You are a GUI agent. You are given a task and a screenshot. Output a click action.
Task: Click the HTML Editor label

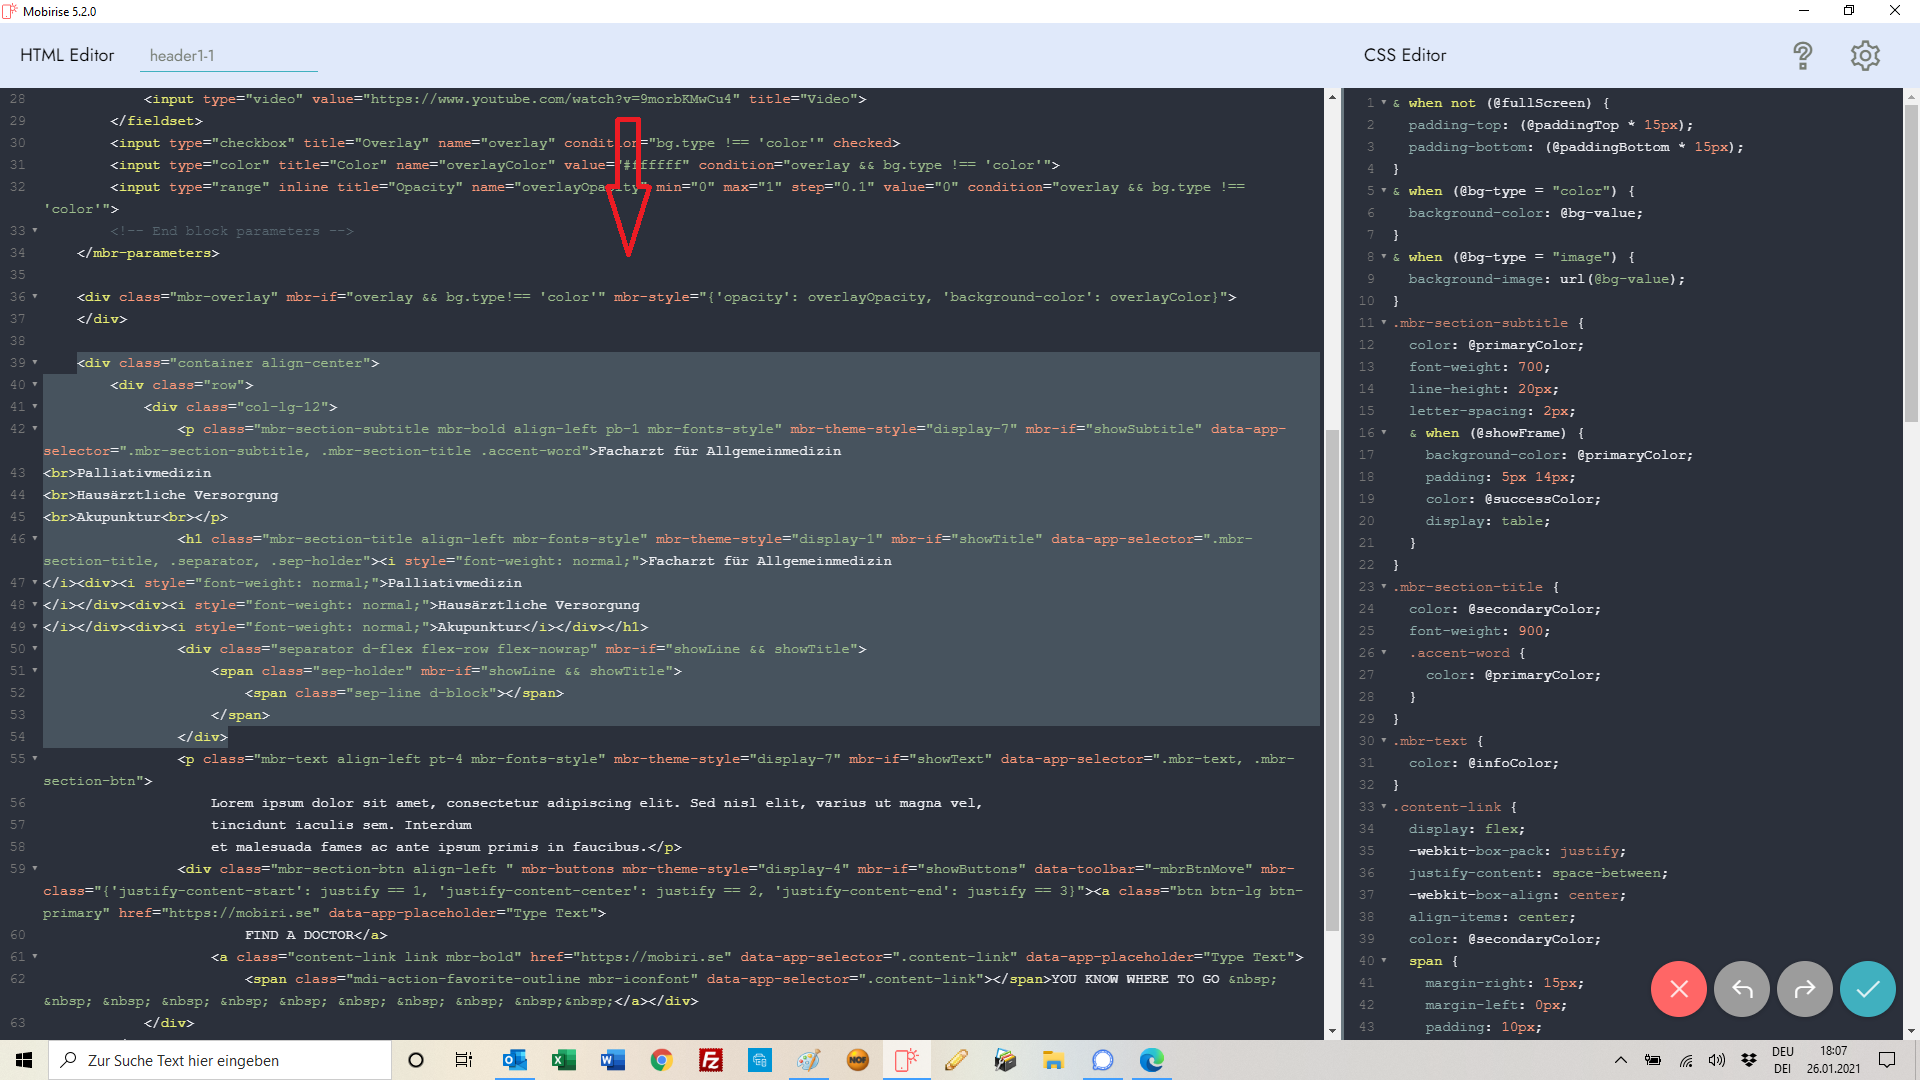point(67,55)
